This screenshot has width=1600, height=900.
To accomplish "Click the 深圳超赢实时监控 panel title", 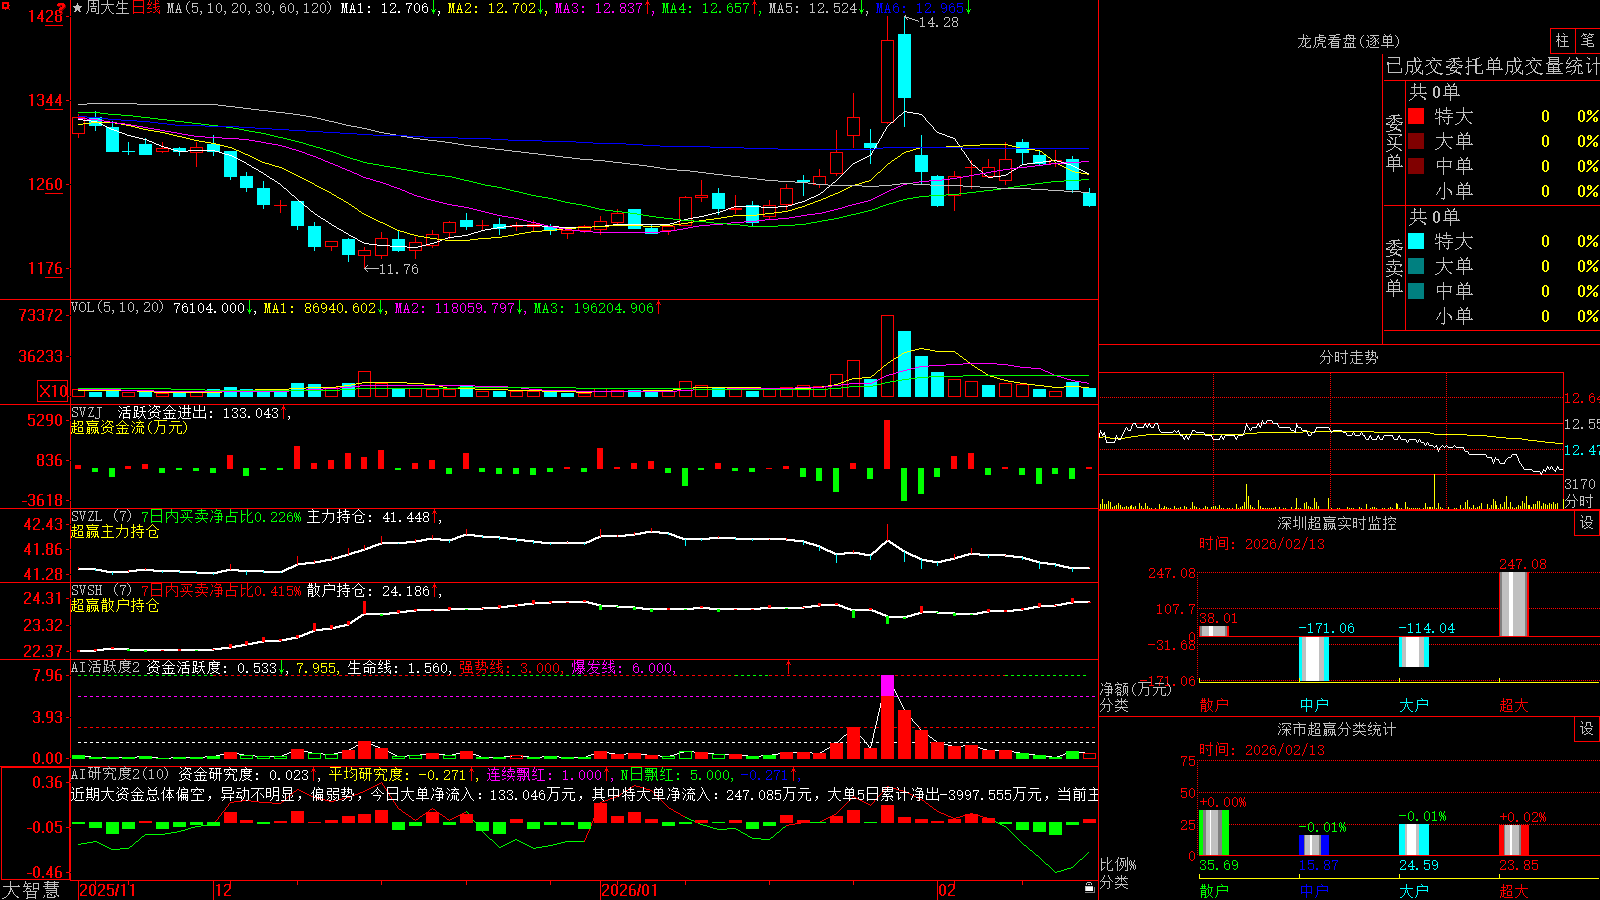I will [1337, 523].
